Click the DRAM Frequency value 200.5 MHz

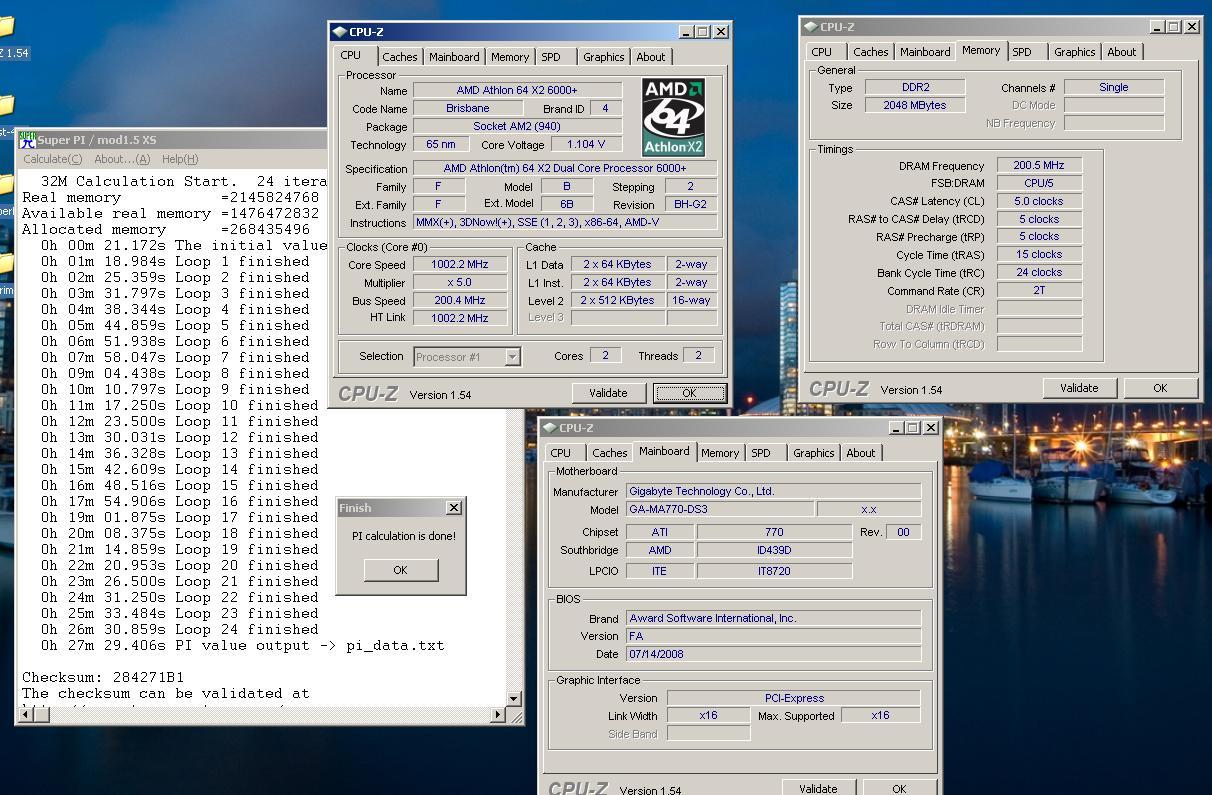click(x=1039, y=166)
